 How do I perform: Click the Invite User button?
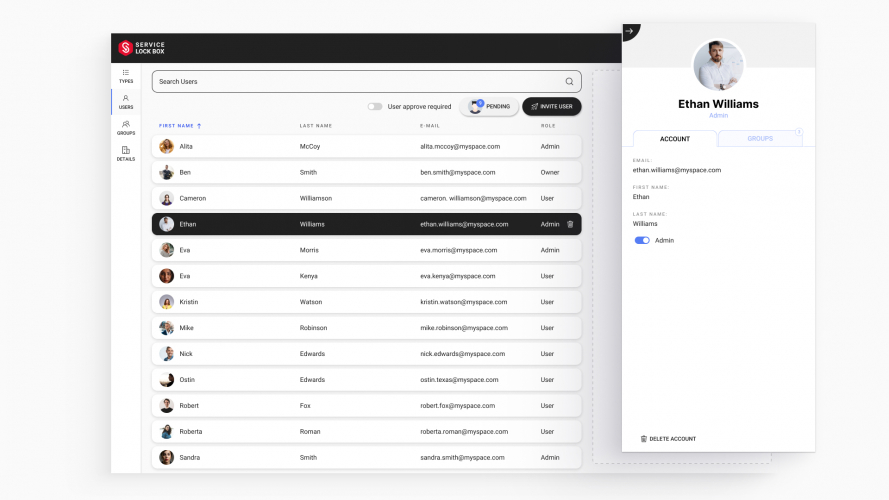551,106
